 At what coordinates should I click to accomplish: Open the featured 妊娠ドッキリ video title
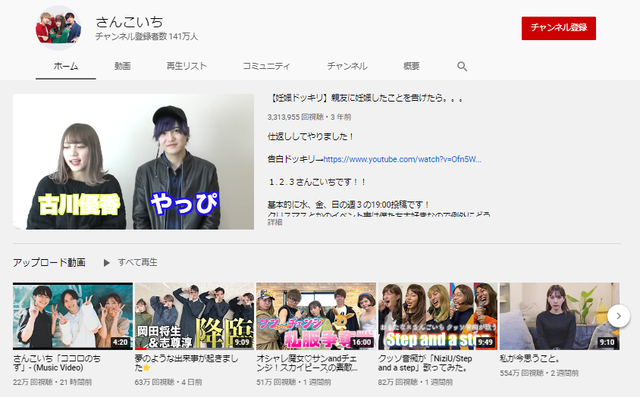[366, 98]
